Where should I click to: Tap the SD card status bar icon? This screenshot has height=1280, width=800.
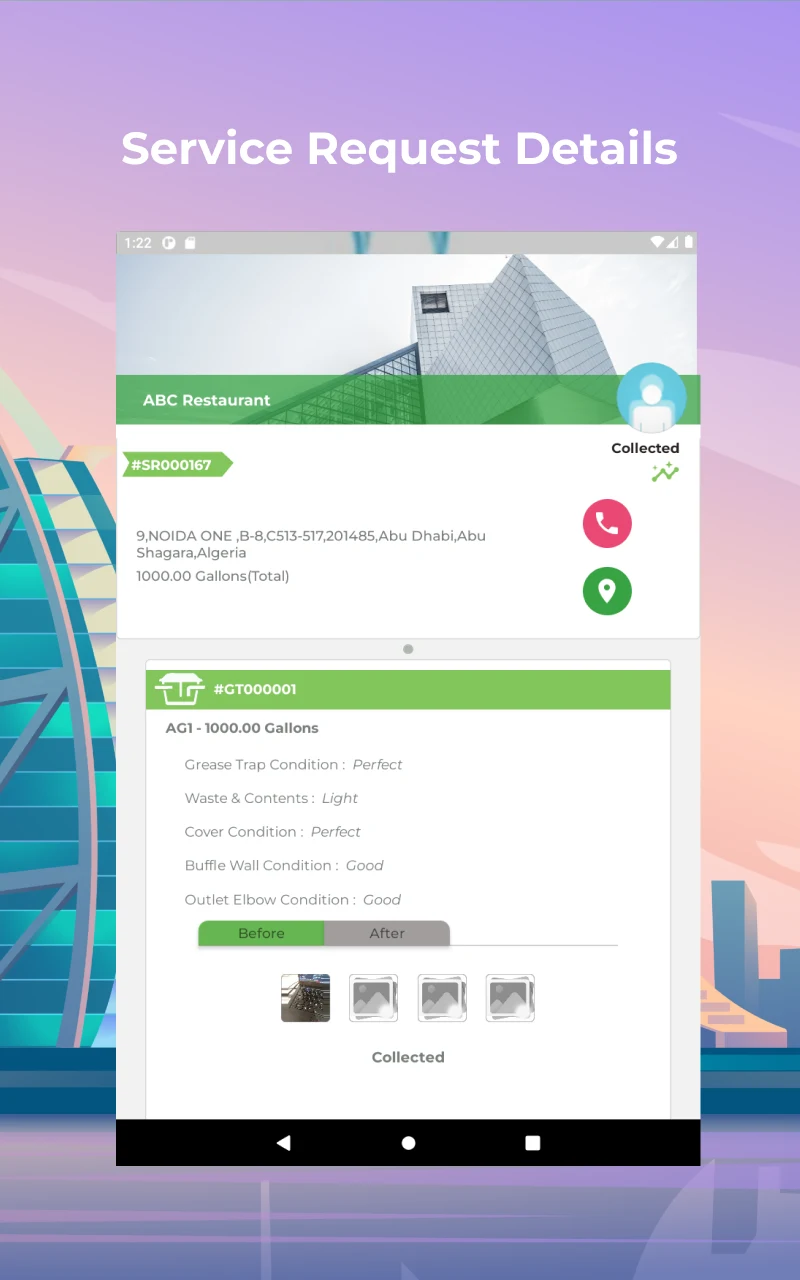pos(190,243)
